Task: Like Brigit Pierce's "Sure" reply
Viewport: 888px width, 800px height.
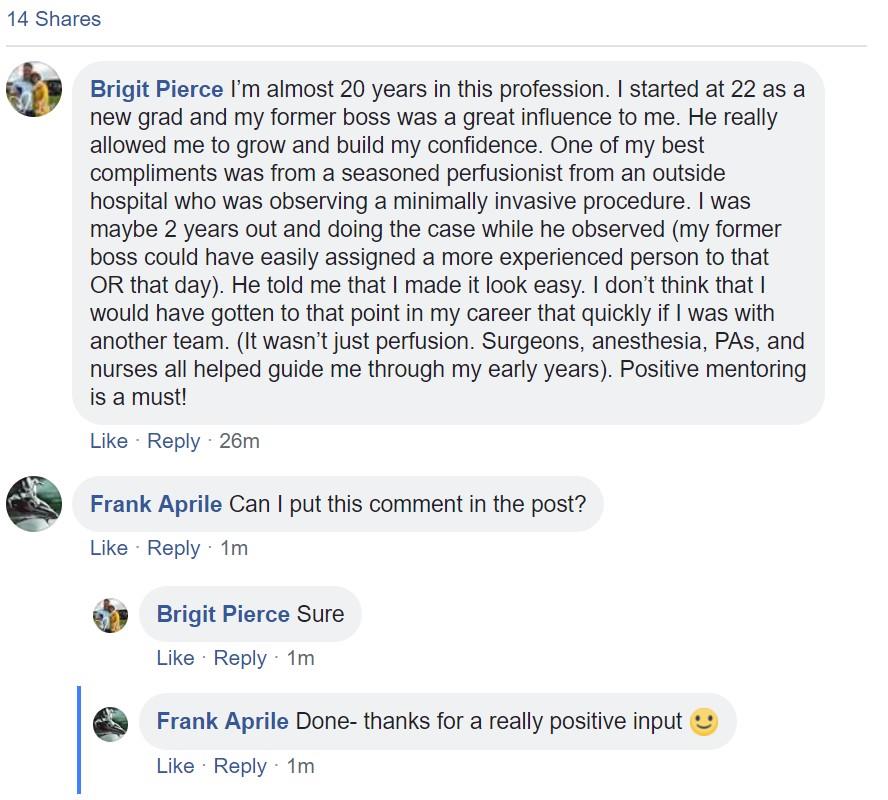Action: click(x=175, y=658)
